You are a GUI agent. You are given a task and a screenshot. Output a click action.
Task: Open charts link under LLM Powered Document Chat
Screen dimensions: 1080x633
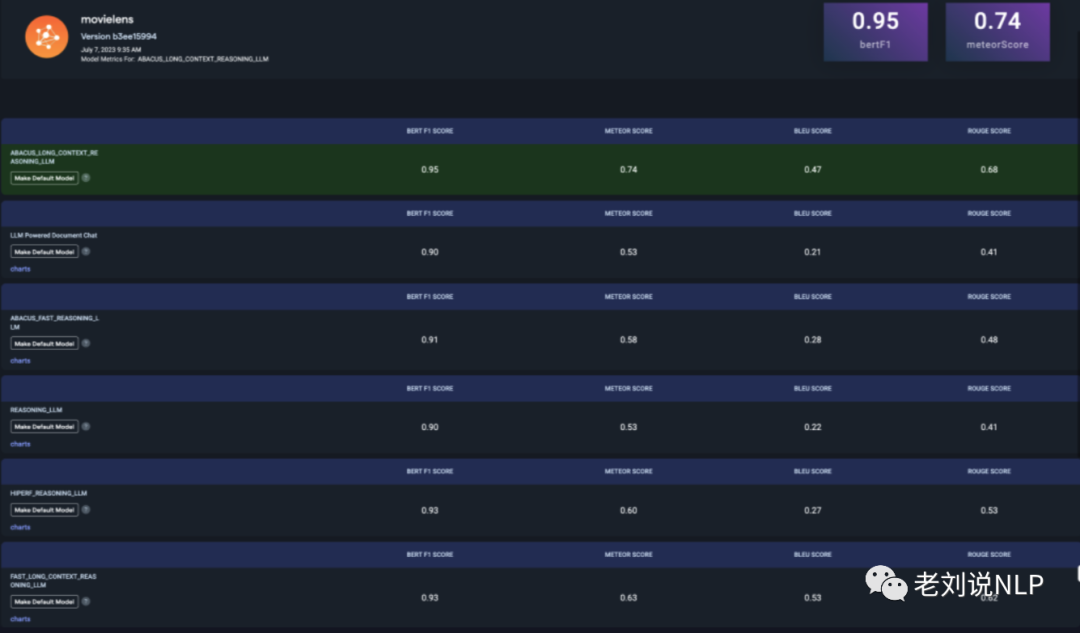pos(20,269)
